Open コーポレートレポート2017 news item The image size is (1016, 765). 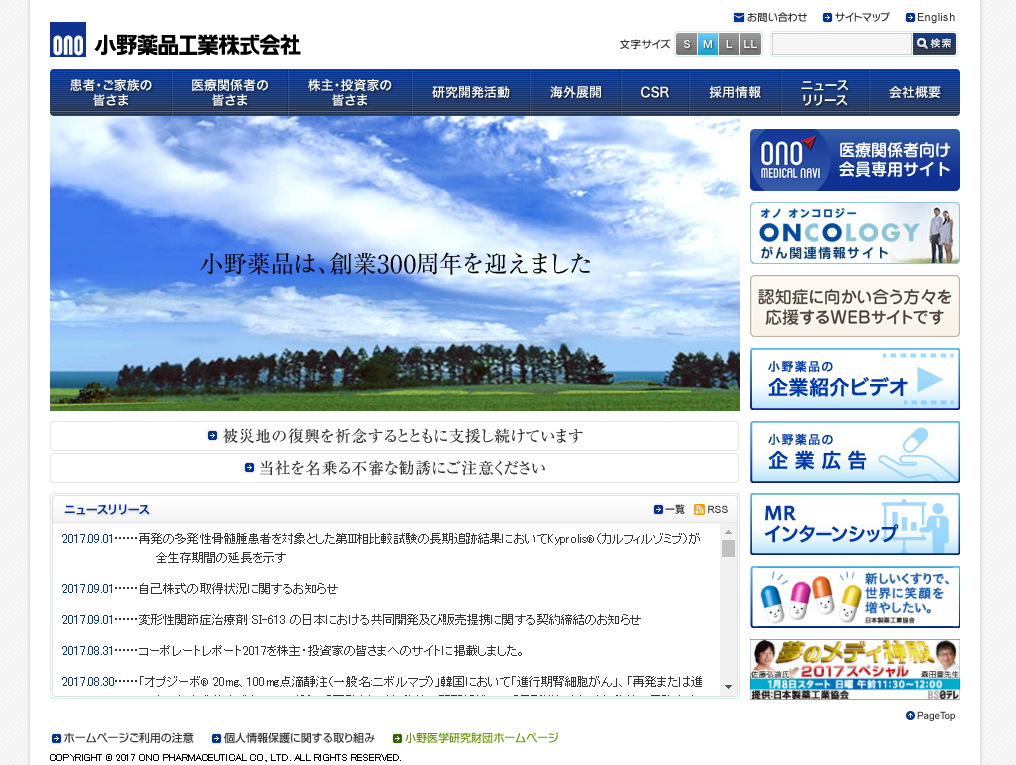332,650
